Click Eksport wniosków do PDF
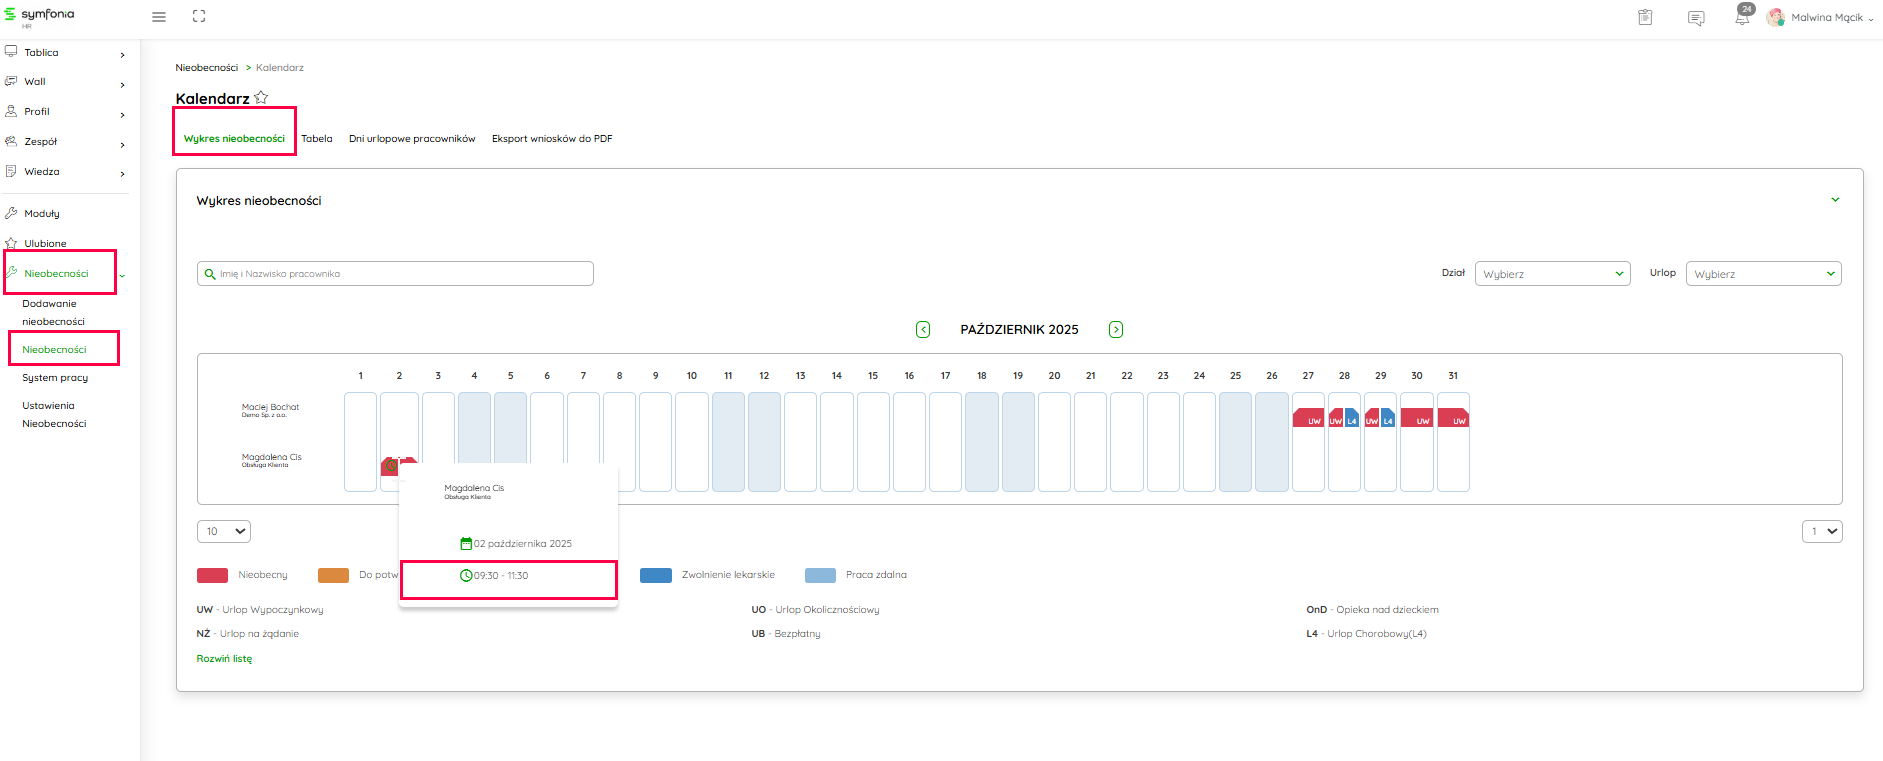 [x=552, y=139]
